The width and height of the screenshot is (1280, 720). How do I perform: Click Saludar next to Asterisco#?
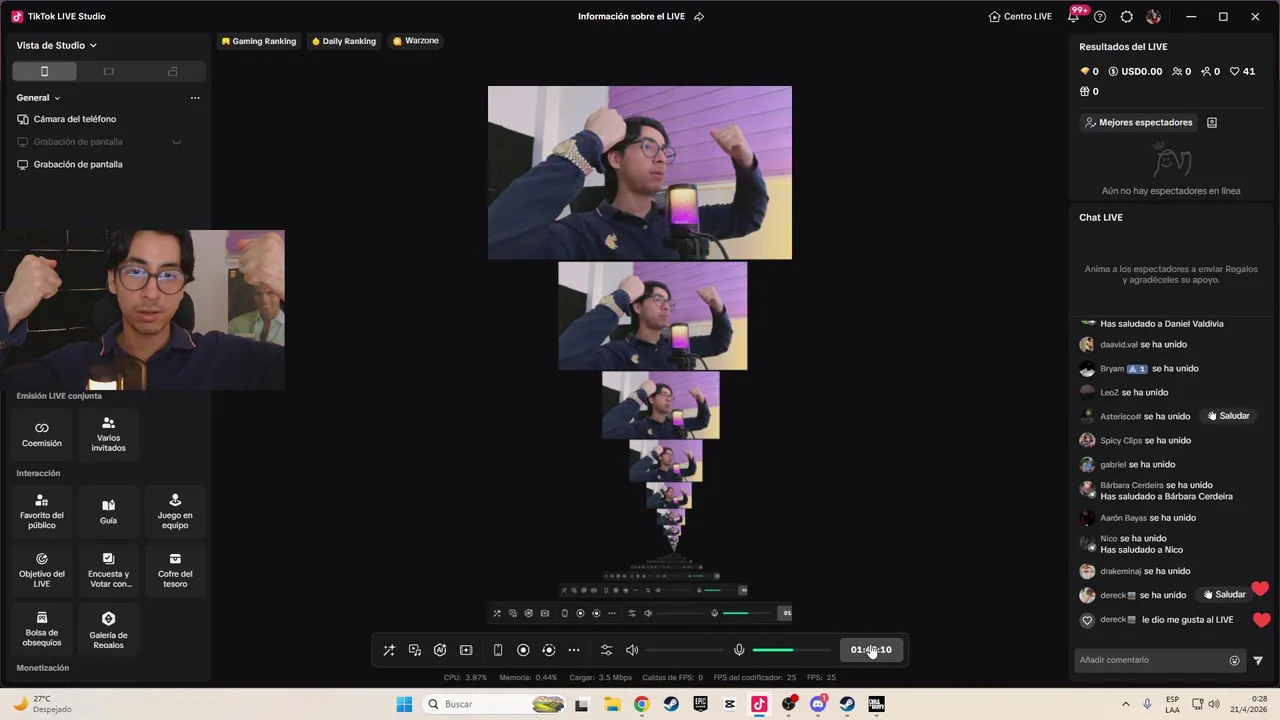tap(1228, 416)
